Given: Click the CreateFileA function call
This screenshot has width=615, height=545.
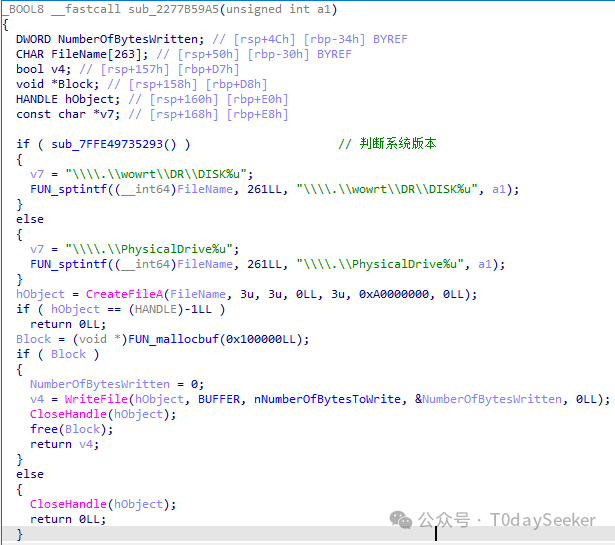Looking at the screenshot, I should click(124, 294).
